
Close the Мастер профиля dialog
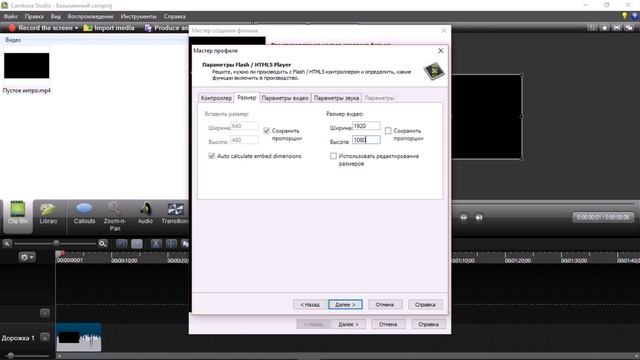(440, 51)
